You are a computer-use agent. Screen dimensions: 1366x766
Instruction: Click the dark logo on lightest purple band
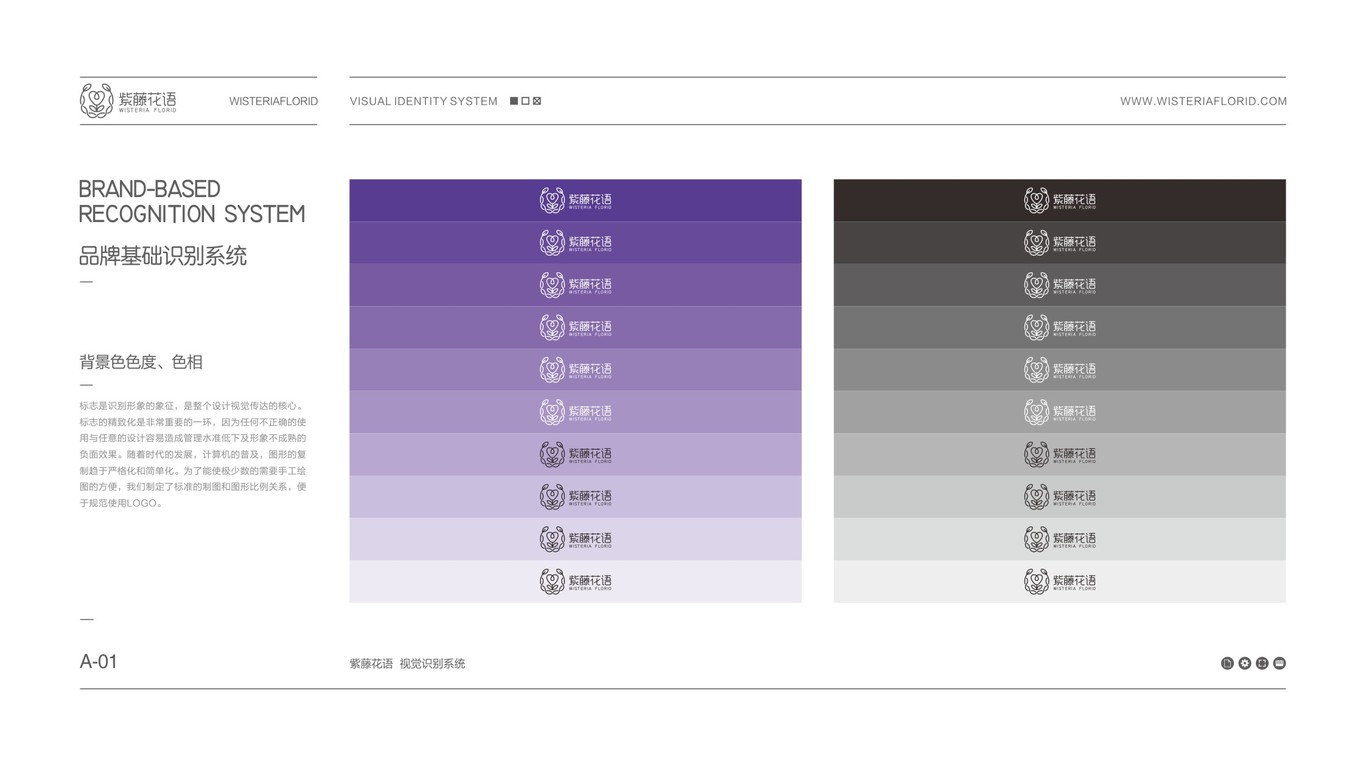[x=575, y=581]
